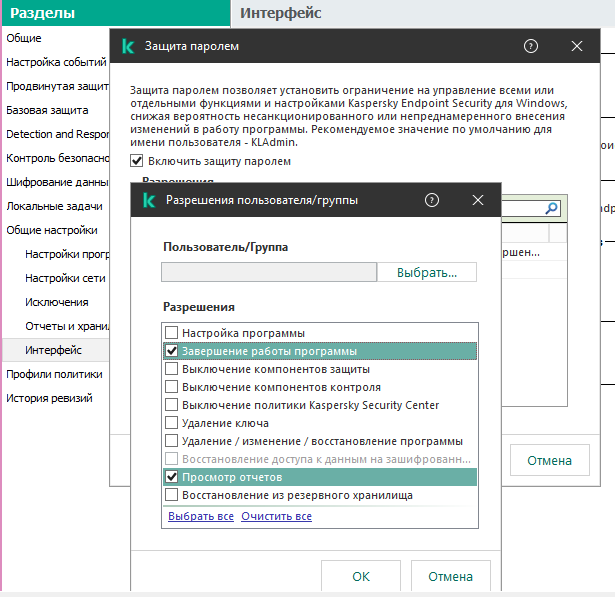Image resolution: width=615 pixels, height=597 pixels.
Task: Open Профили политики section
Action: (x=54, y=374)
